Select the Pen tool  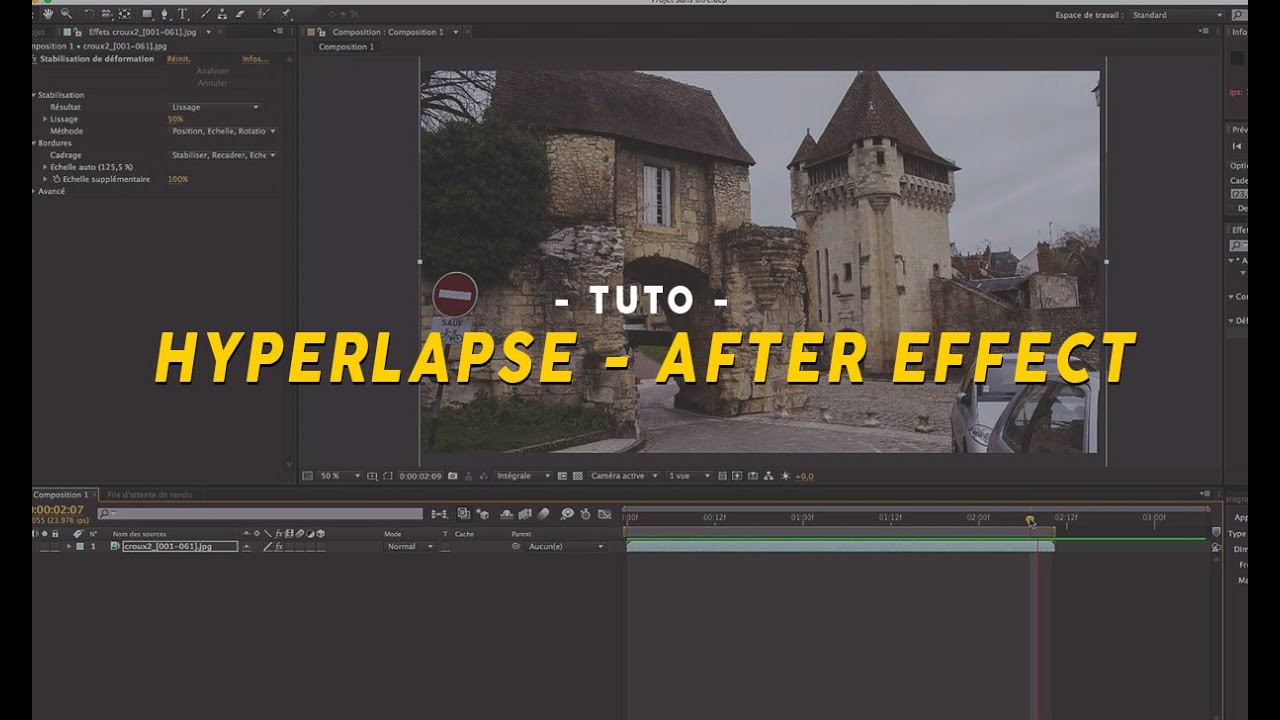(164, 14)
